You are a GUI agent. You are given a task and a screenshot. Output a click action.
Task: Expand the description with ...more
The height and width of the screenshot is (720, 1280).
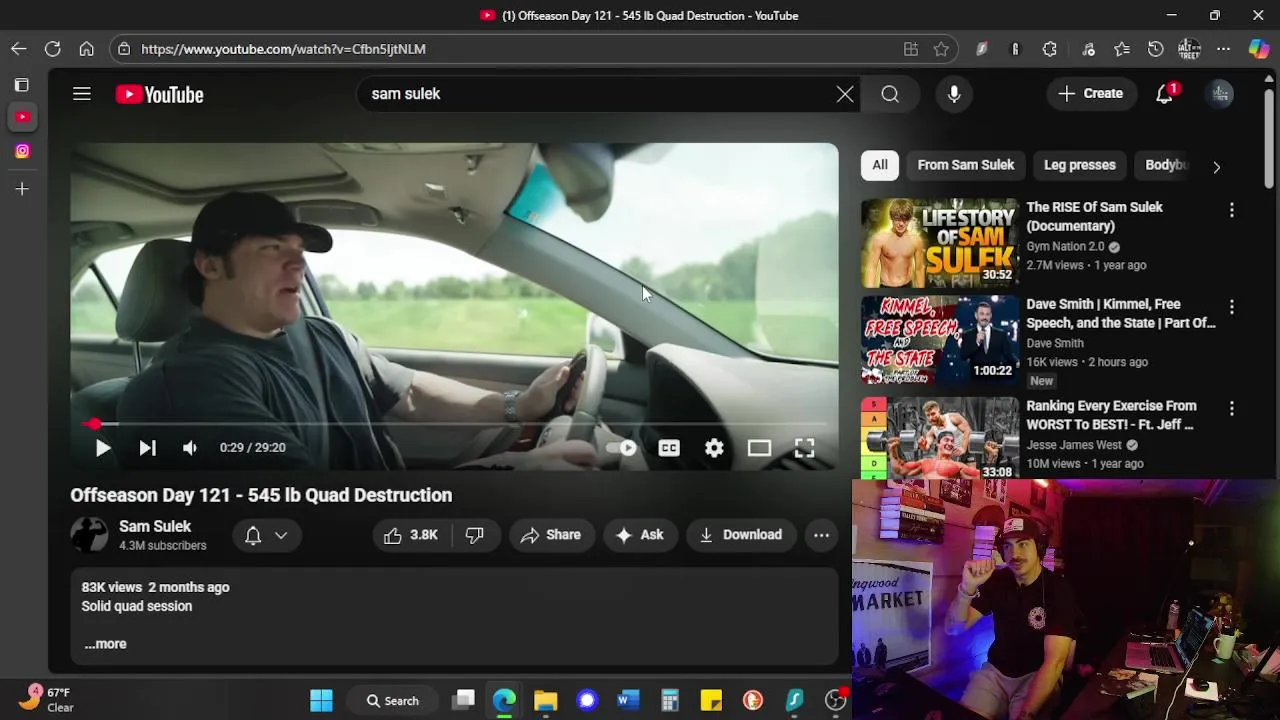tap(105, 644)
